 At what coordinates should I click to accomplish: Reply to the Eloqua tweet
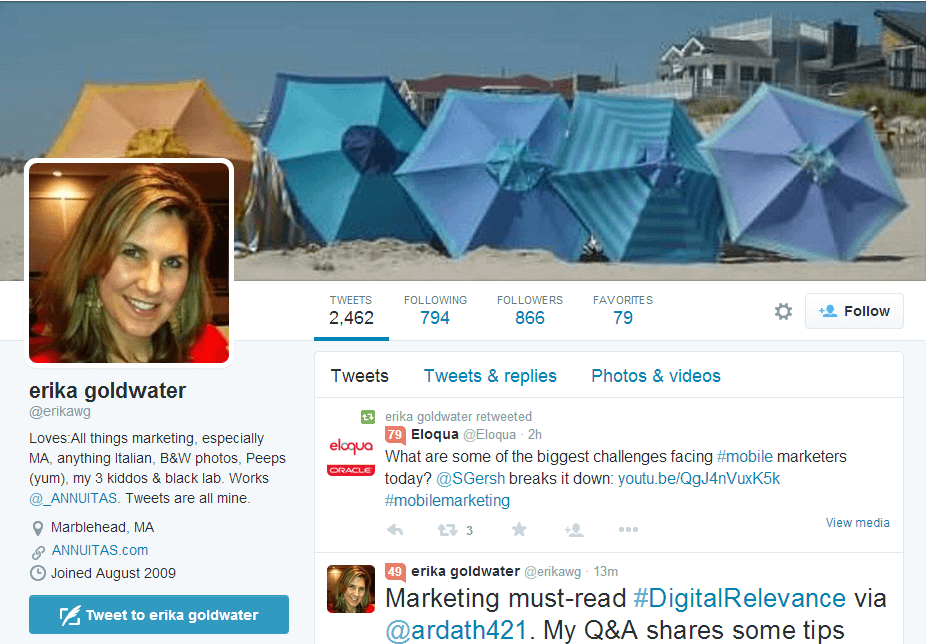pos(396,530)
